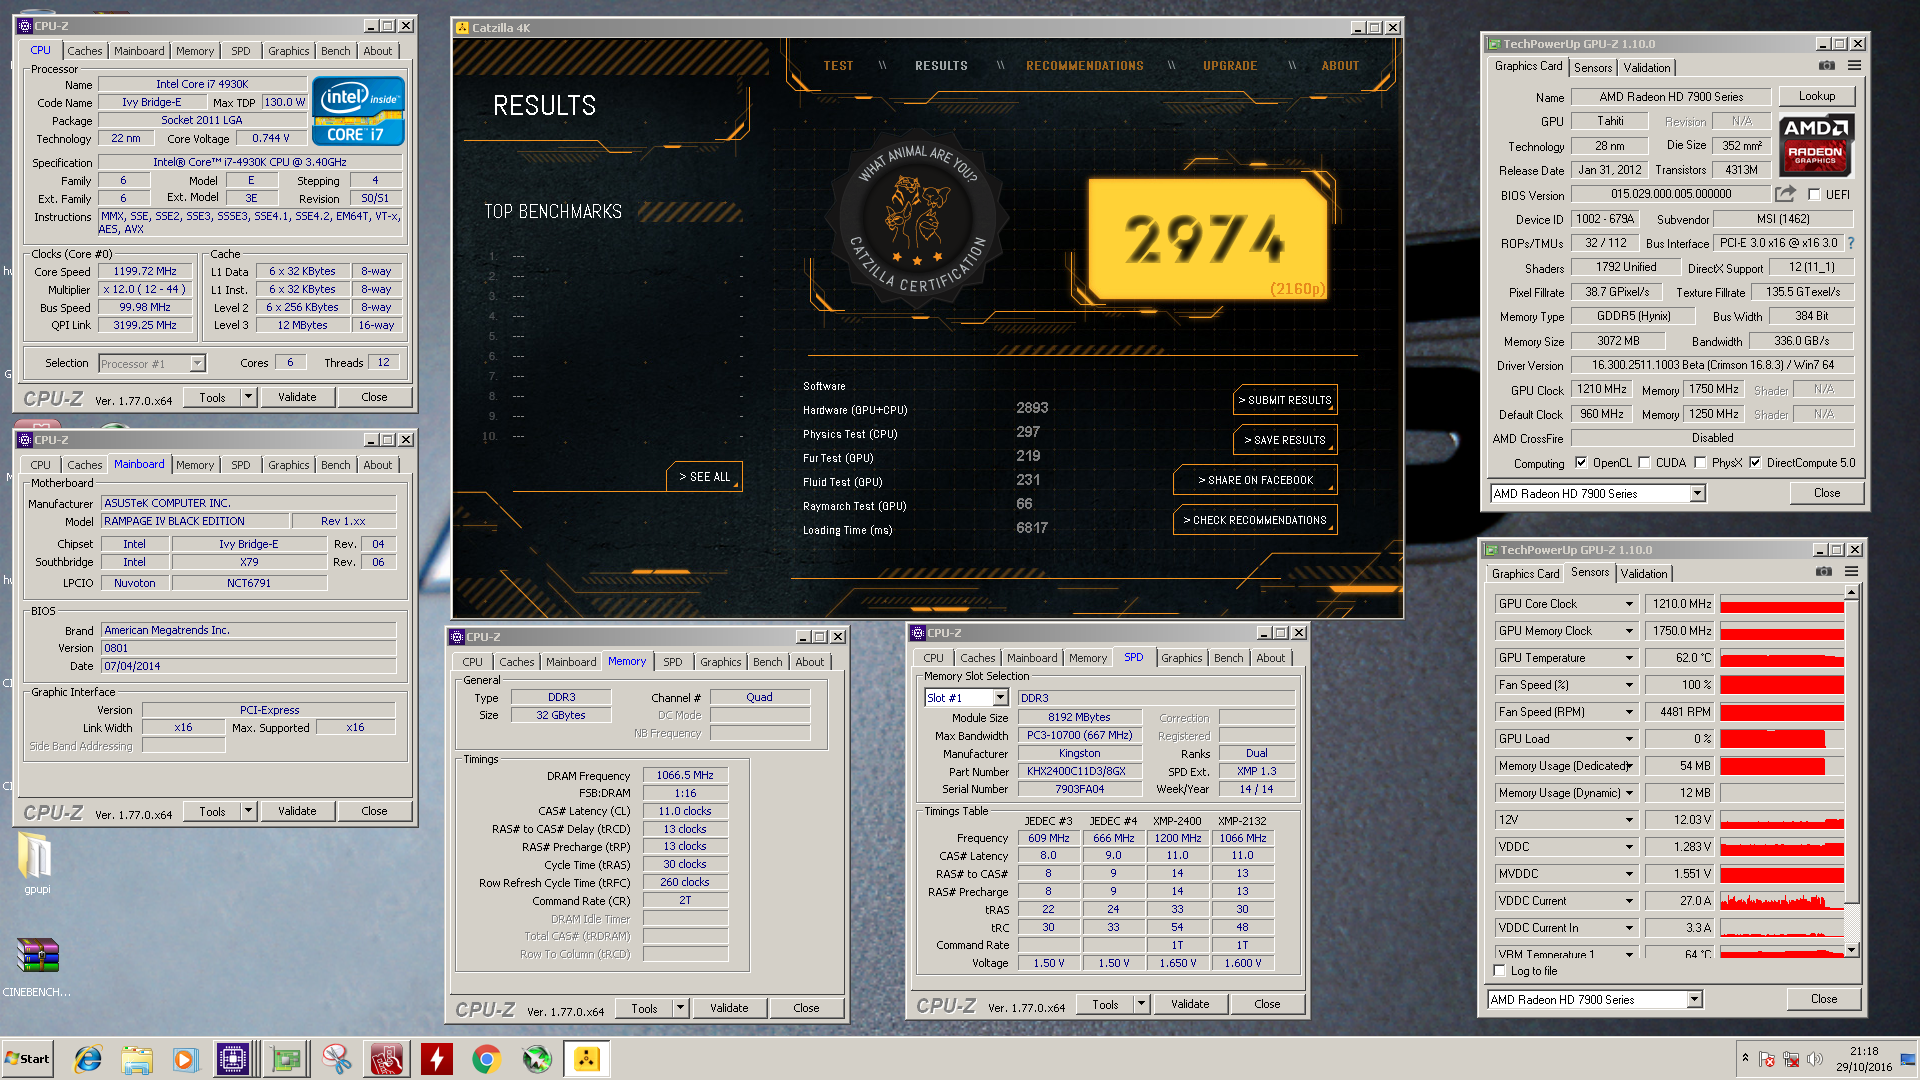Open Processor #1 selection dropdown in CPU-Z
Viewport: 1920px width, 1080px height.
pyautogui.click(x=197, y=364)
